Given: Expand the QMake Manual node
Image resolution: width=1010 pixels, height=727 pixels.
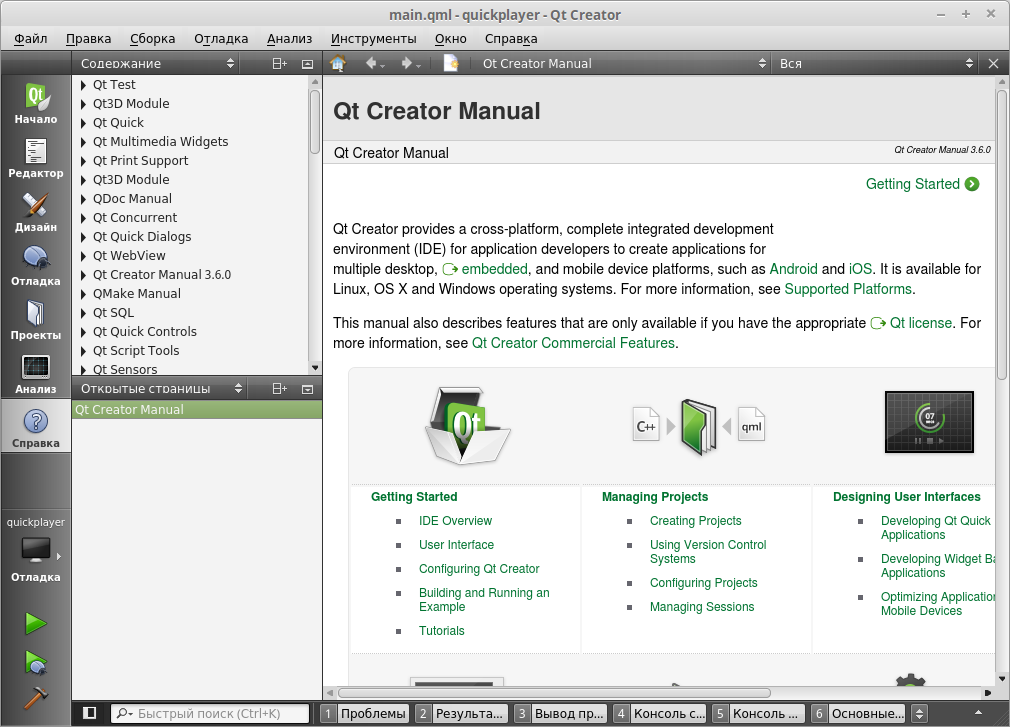Looking at the screenshot, I should pyautogui.click(x=83, y=294).
